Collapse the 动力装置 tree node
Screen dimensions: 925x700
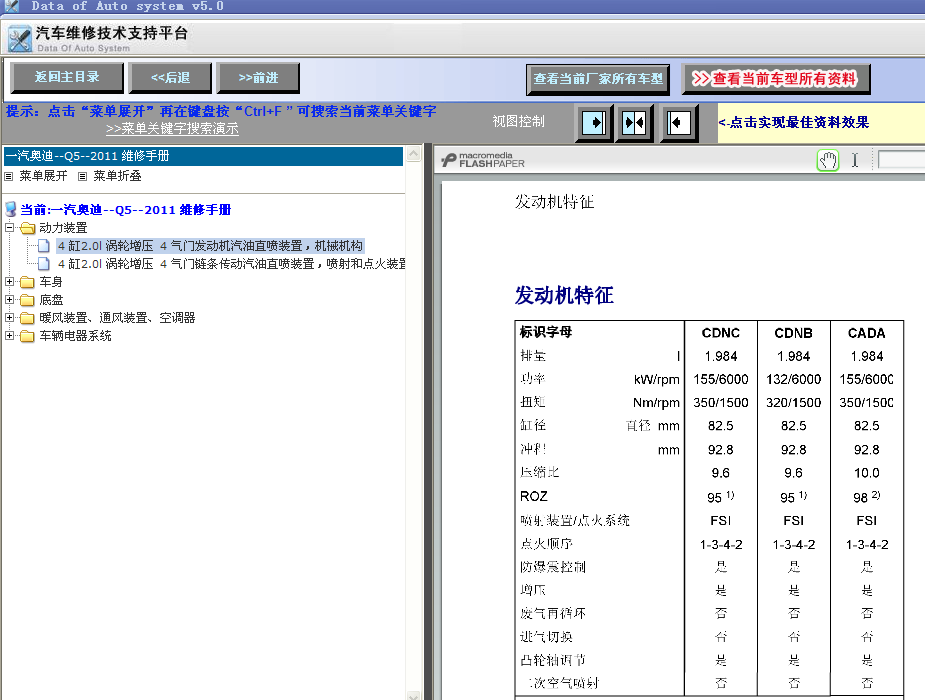pyautogui.click(x=9, y=228)
